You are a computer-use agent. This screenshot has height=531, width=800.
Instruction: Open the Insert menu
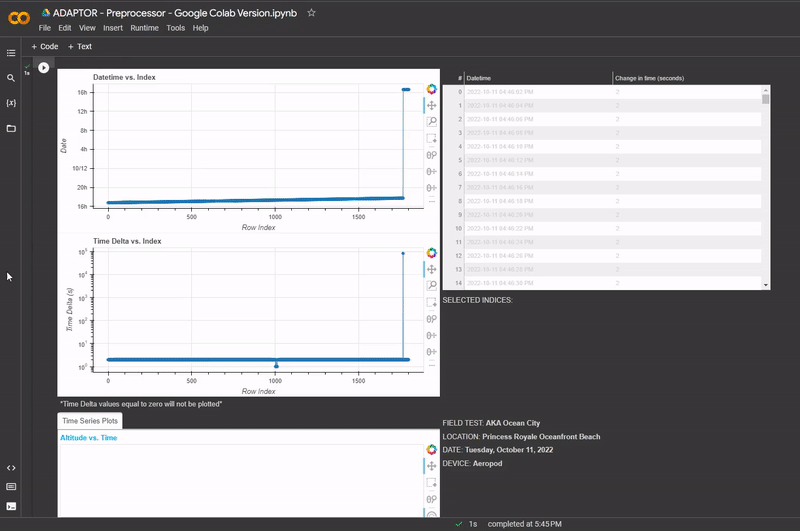[113, 28]
